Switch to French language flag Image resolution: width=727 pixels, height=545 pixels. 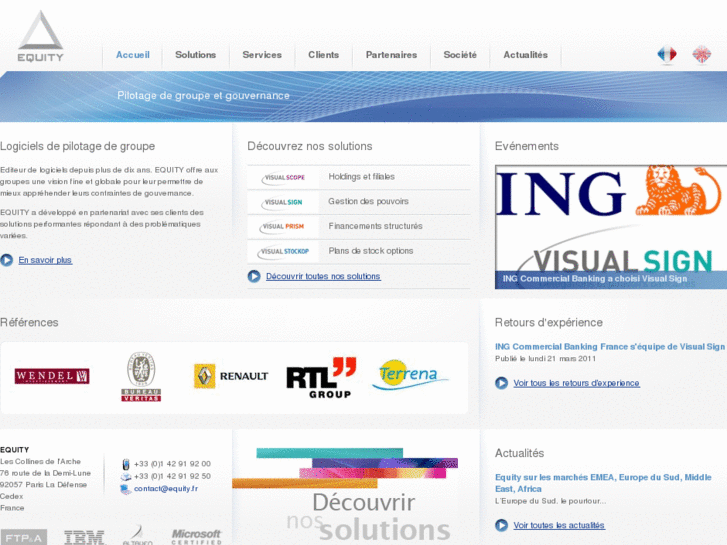tap(667, 55)
